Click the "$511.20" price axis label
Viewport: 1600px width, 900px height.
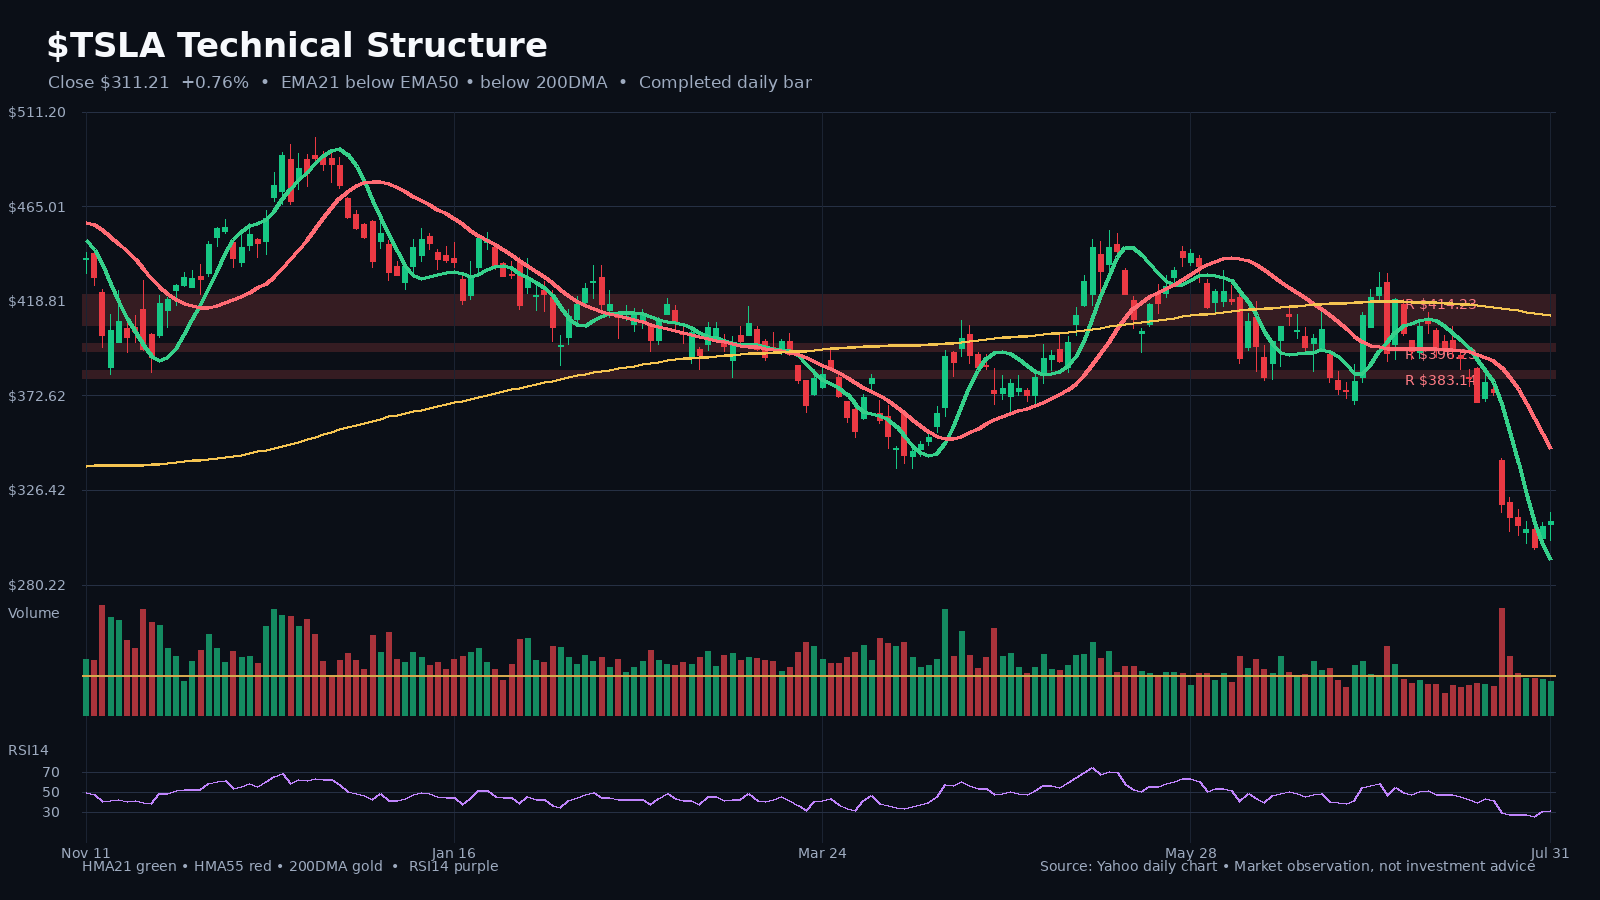[37, 112]
